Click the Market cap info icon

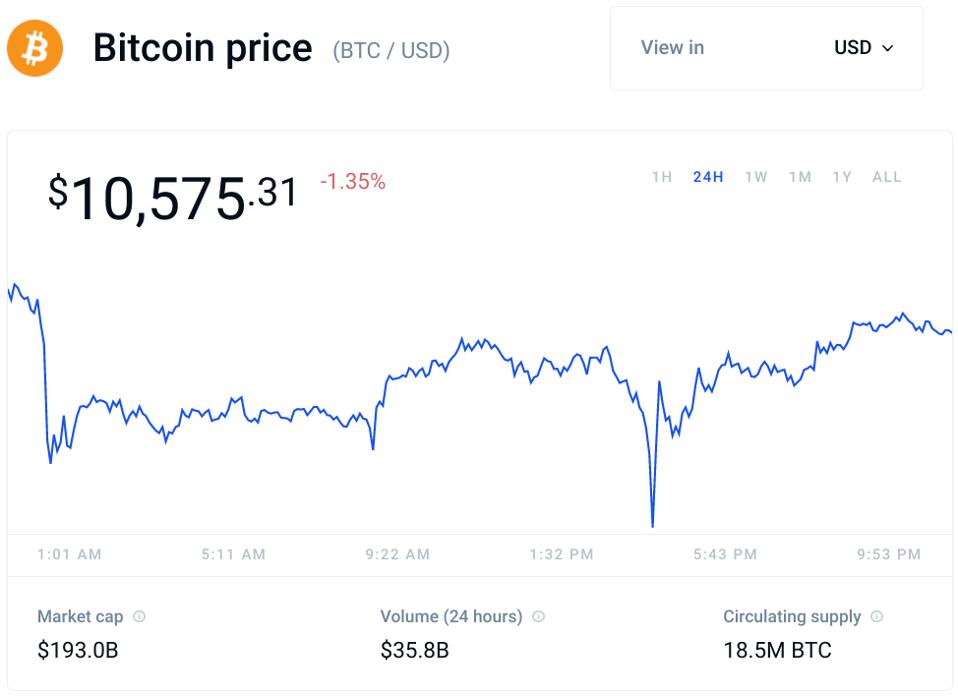point(139,616)
